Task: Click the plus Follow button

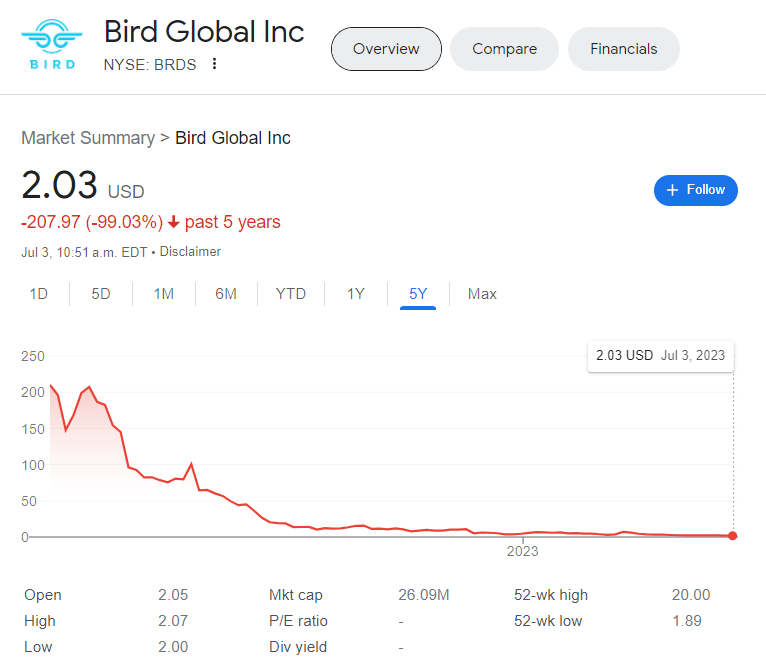Action: (695, 190)
